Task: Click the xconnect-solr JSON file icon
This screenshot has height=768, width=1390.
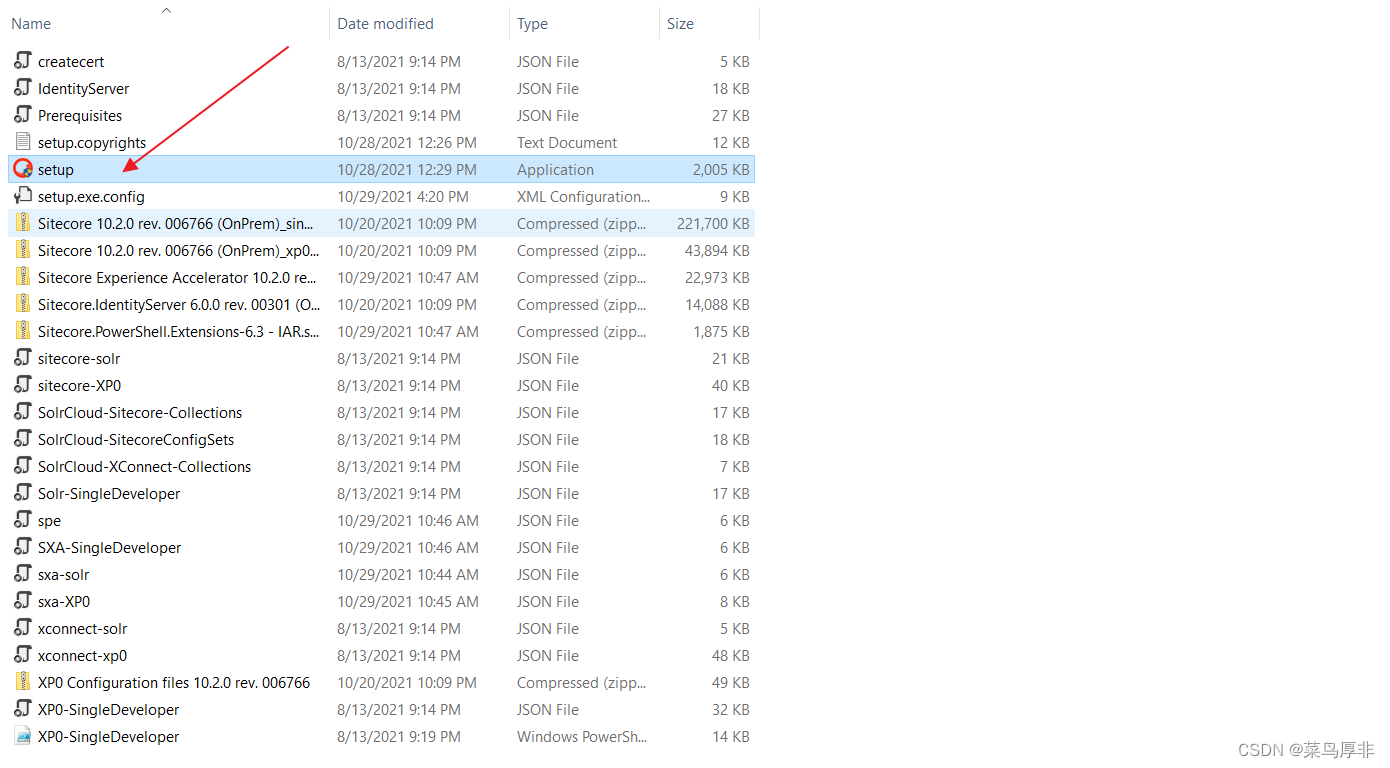Action: click(x=23, y=628)
